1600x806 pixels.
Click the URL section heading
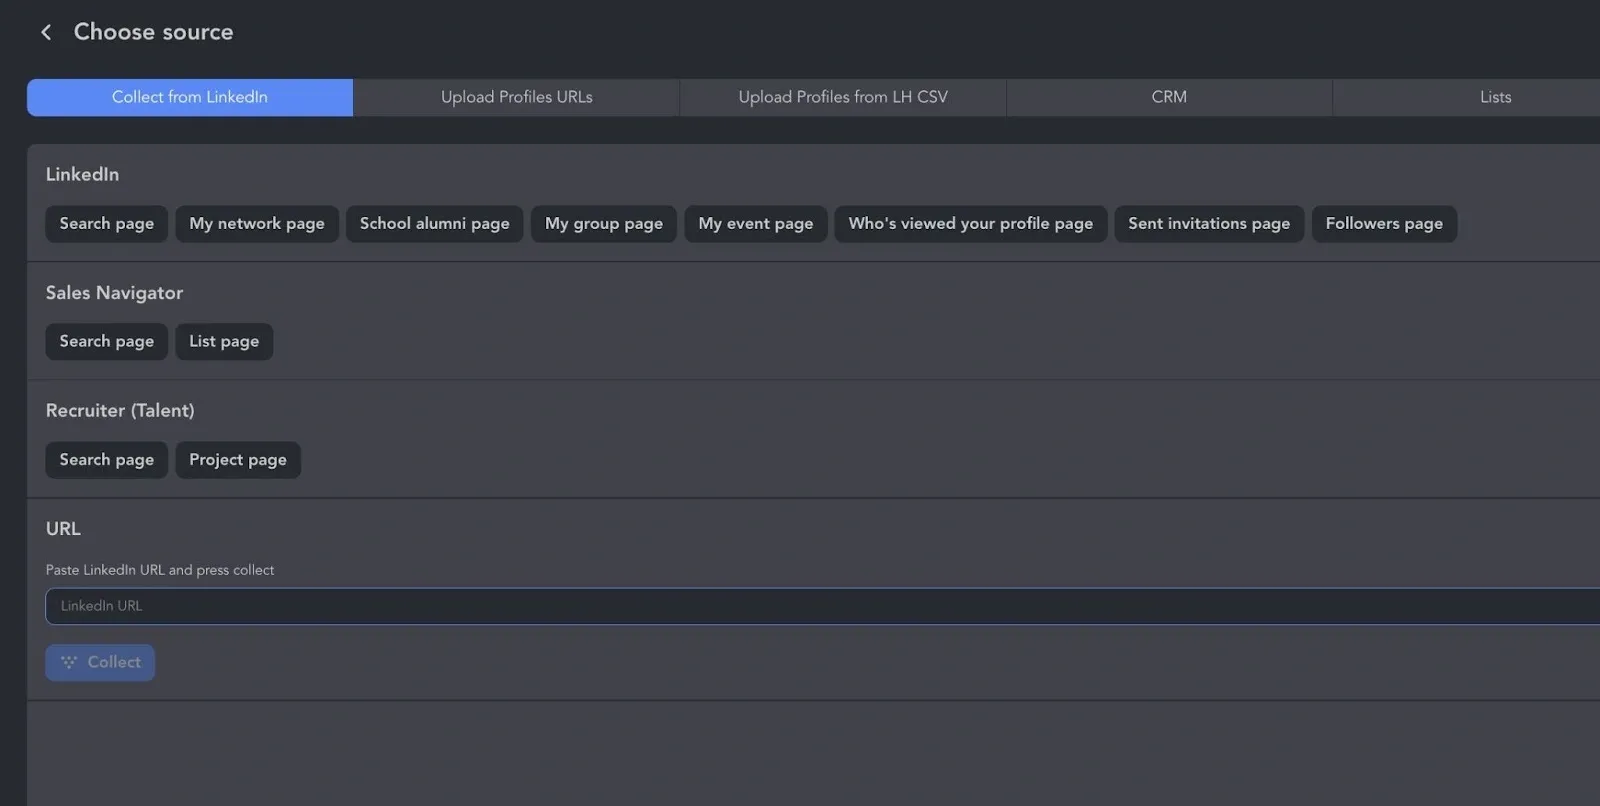pyautogui.click(x=63, y=528)
